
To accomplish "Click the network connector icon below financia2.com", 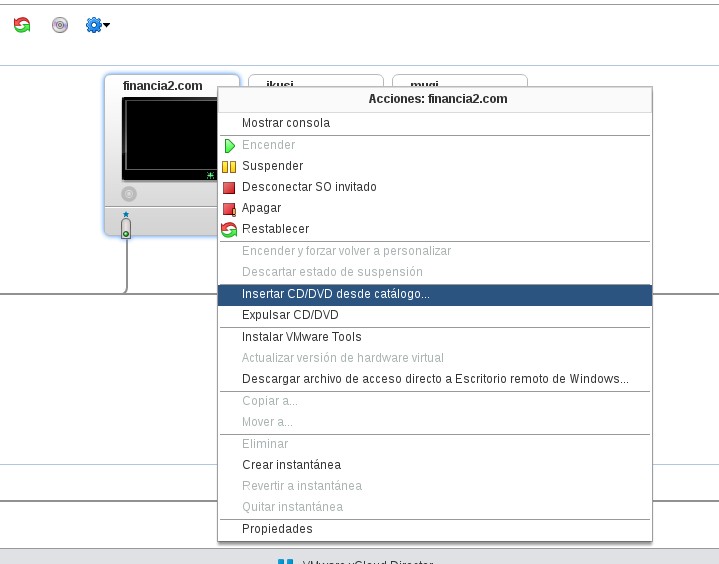I will [x=126, y=229].
